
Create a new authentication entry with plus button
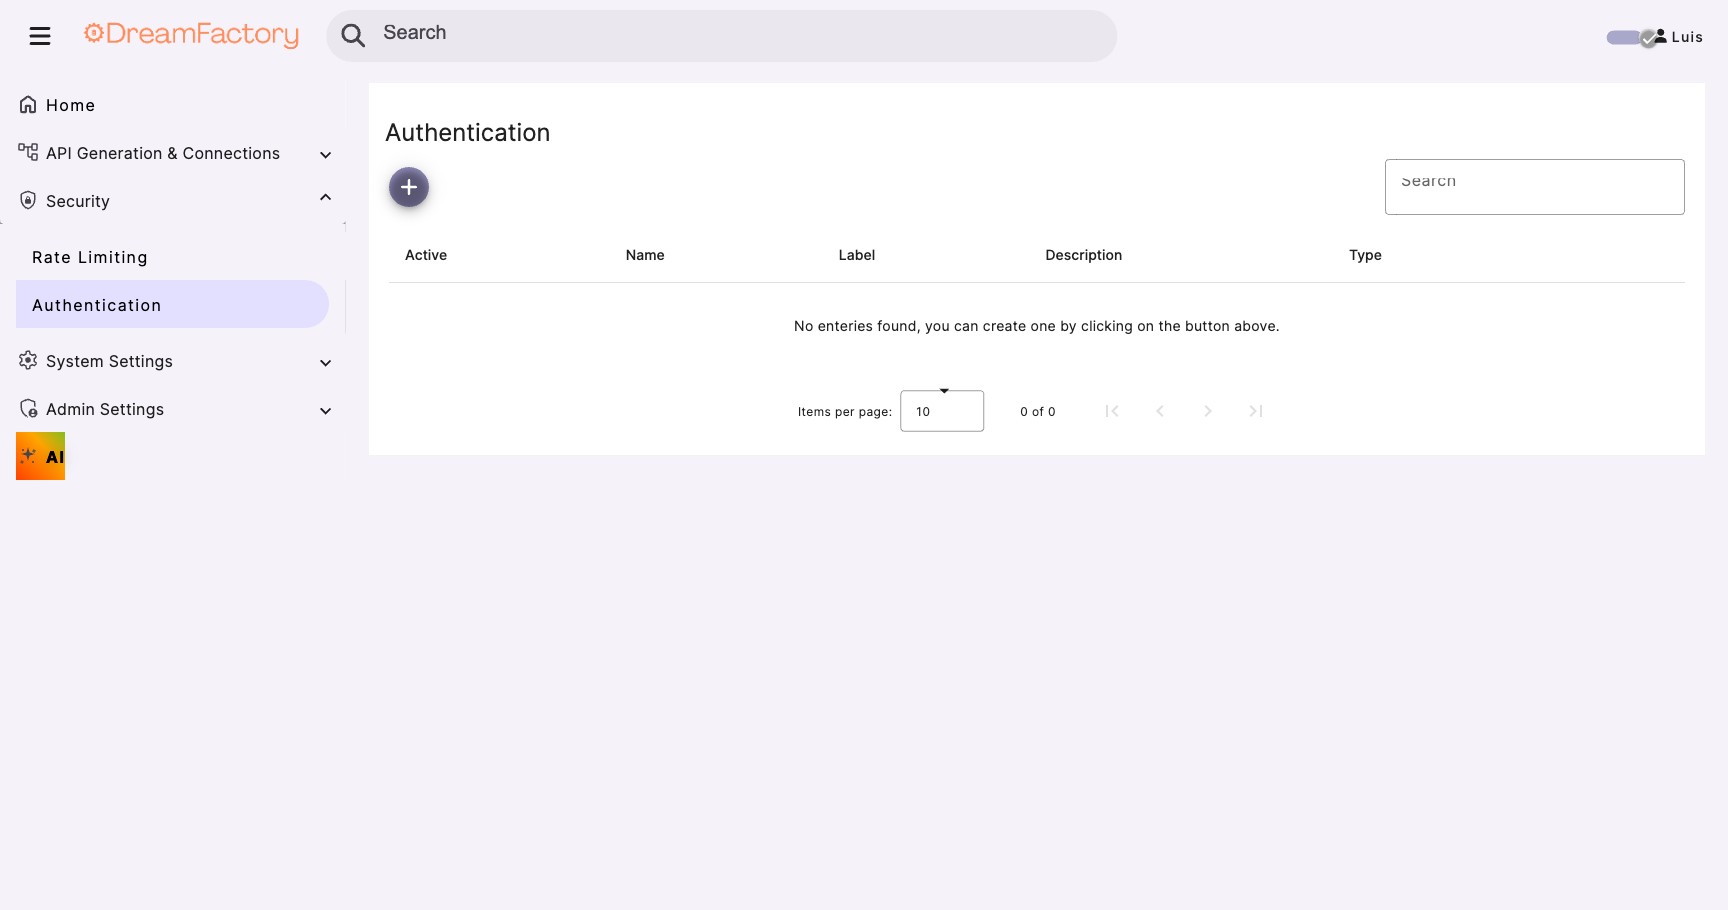coord(408,186)
